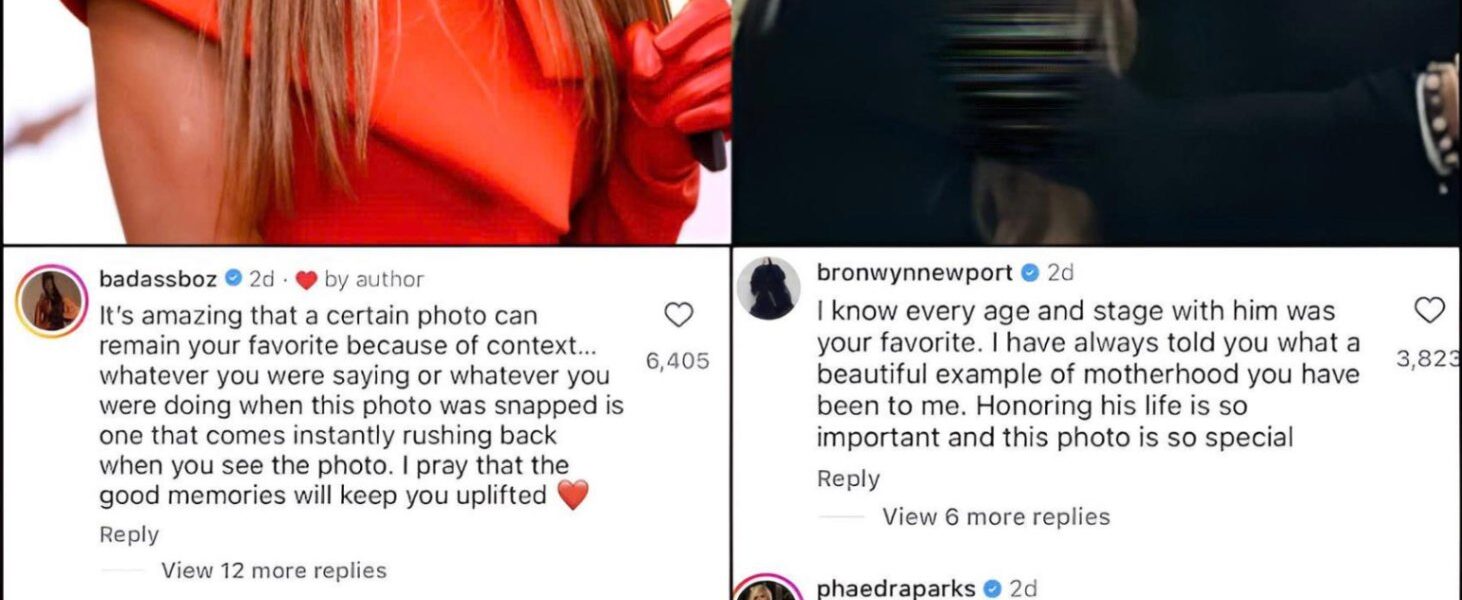This screenshot has width=1462, height=600.
Task: Open the dark photo on the right
Action: point(1097,120)
